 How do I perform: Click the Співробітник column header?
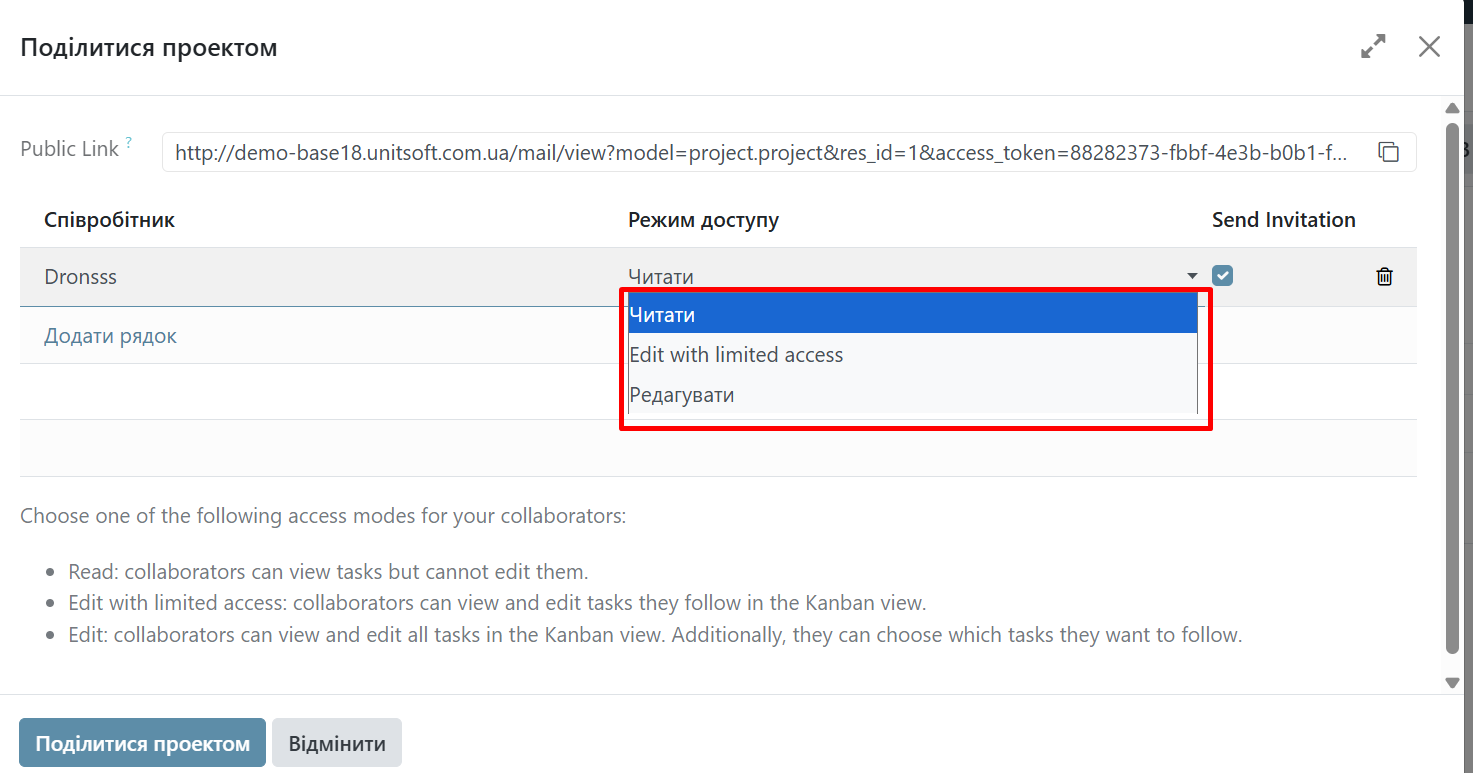(110, 220)
